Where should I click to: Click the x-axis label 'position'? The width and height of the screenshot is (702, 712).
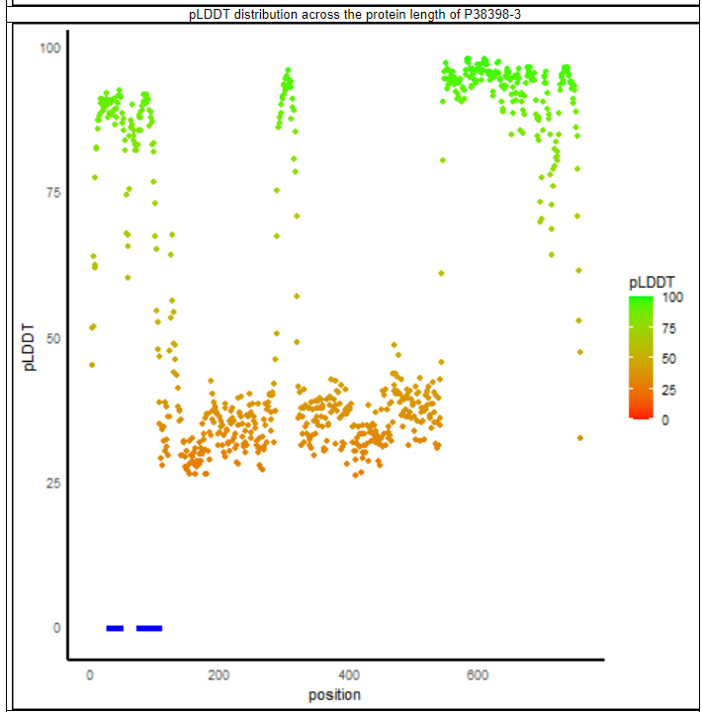(x=335, y=694)
